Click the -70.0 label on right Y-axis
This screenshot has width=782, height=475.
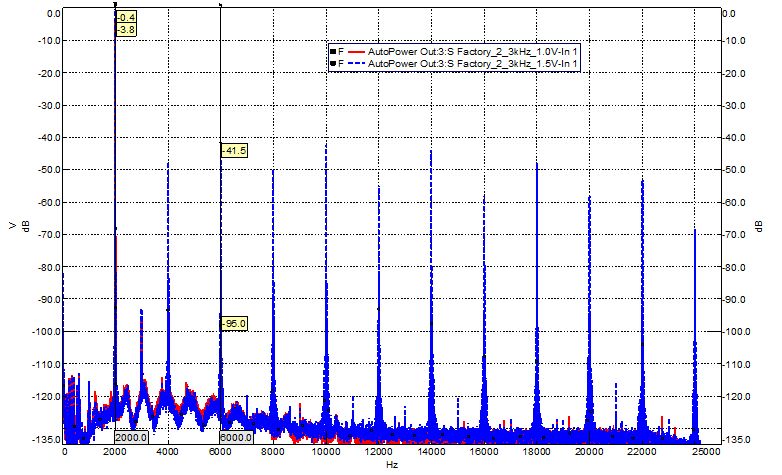[735, 235]
